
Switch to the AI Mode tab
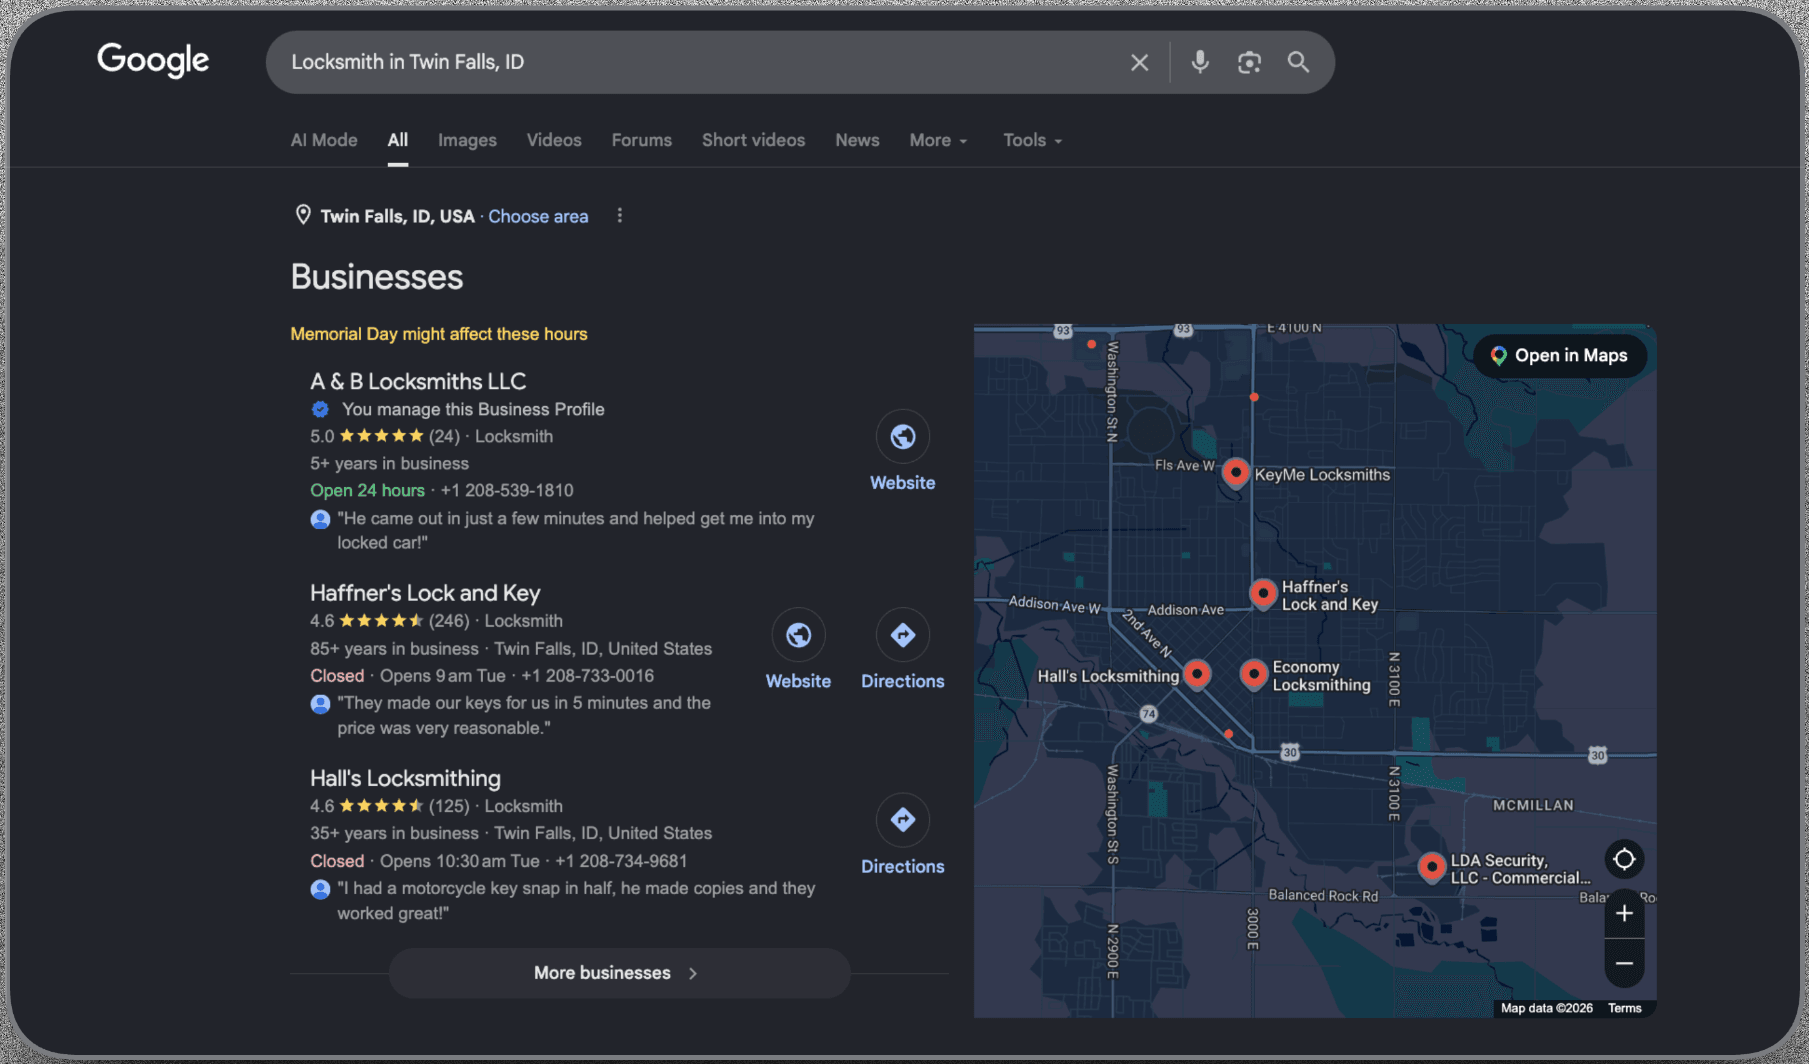[x=324, y=140]
